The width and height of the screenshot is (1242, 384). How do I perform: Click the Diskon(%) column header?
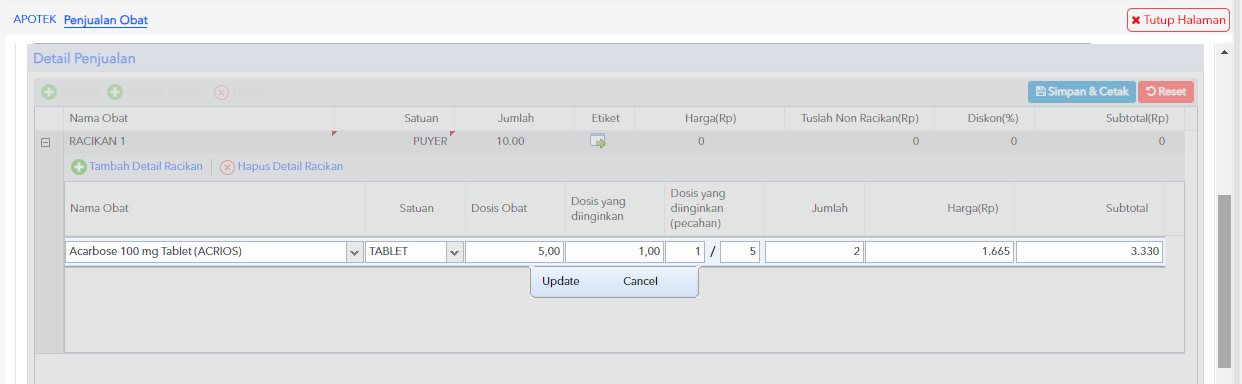pos(984,118)
